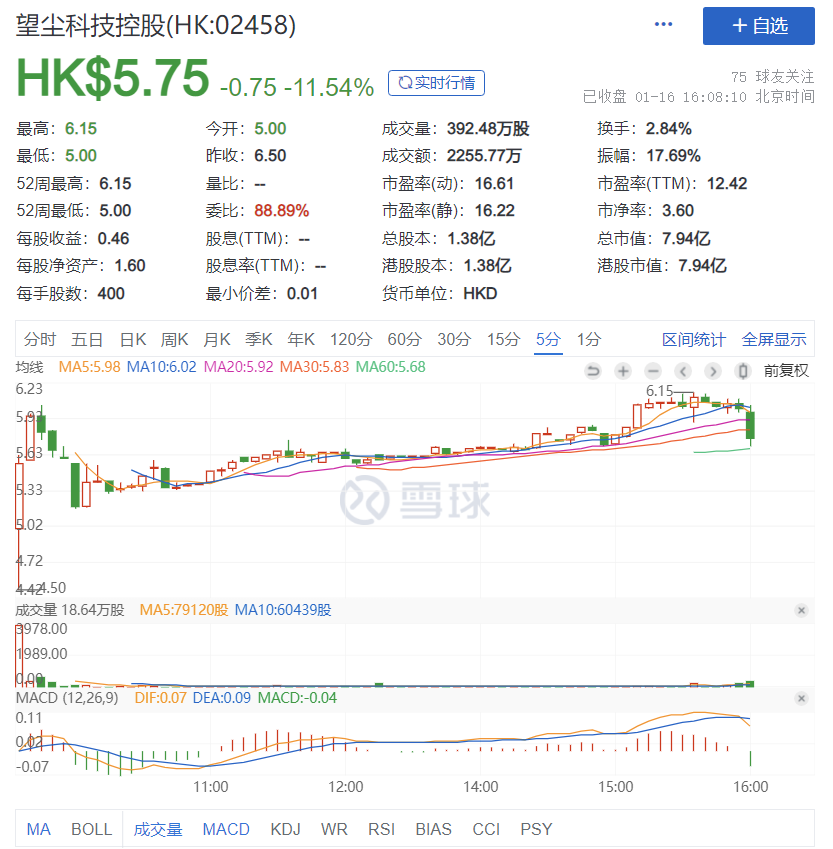Pan chart left with left chevron icon
Screen dimensions: 833x849
(x=683, y=371)
